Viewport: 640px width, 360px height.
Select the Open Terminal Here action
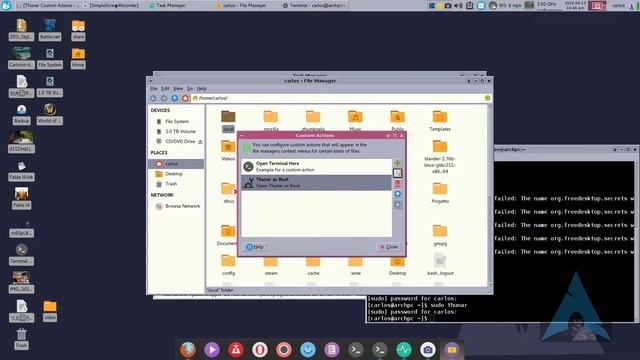click(316, 167)
